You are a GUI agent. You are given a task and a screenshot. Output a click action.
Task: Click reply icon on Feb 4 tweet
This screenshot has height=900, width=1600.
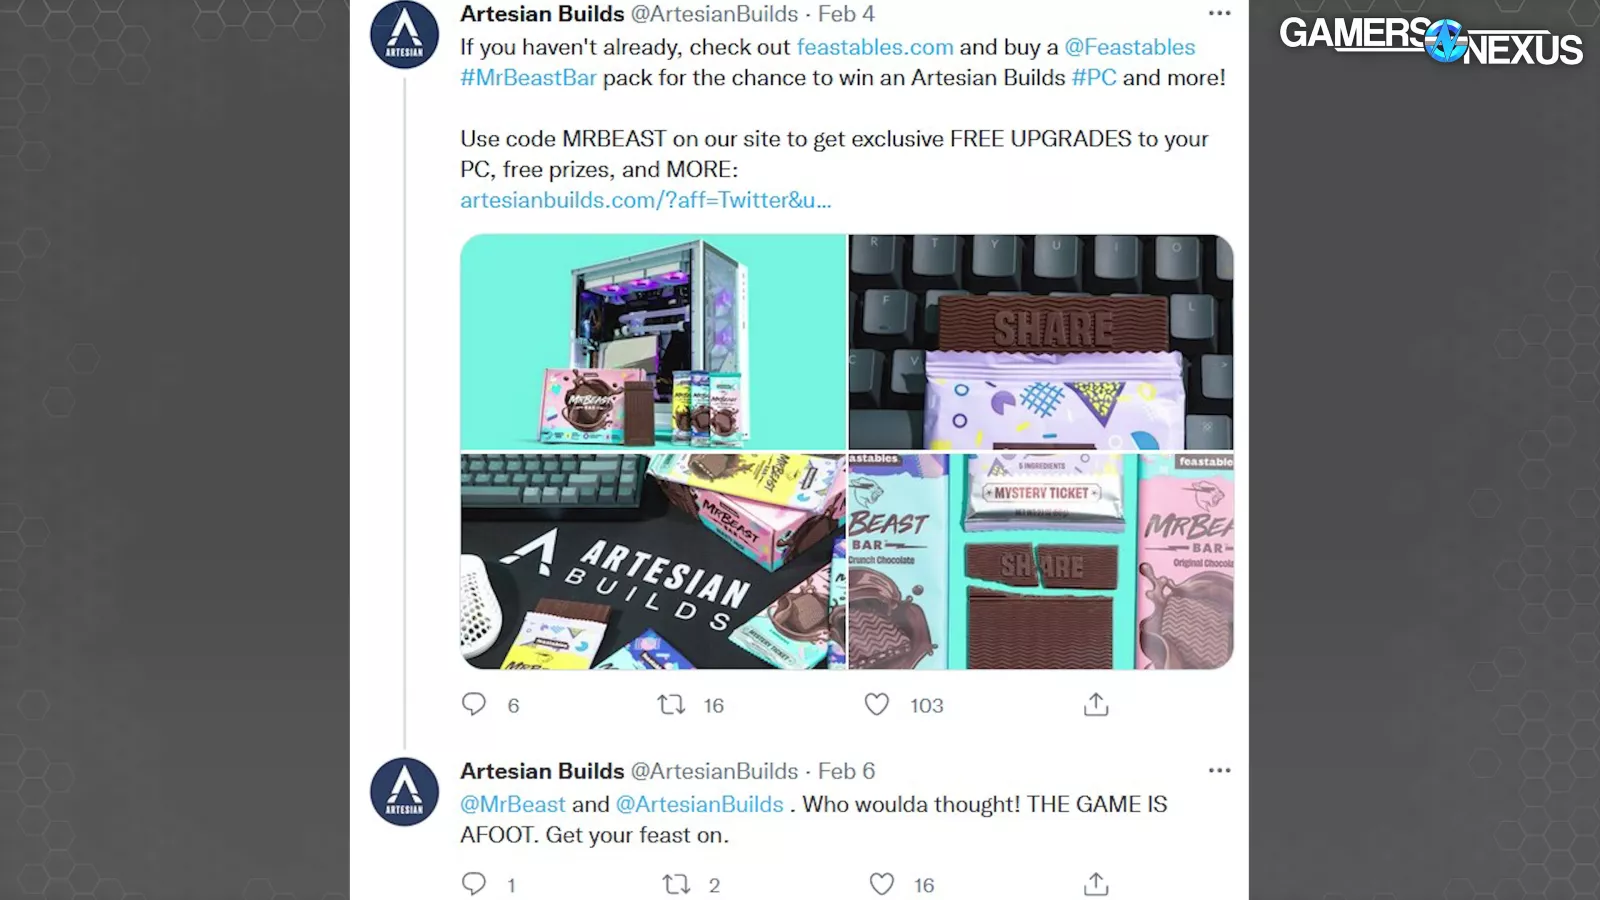click(x=474, y=704)
